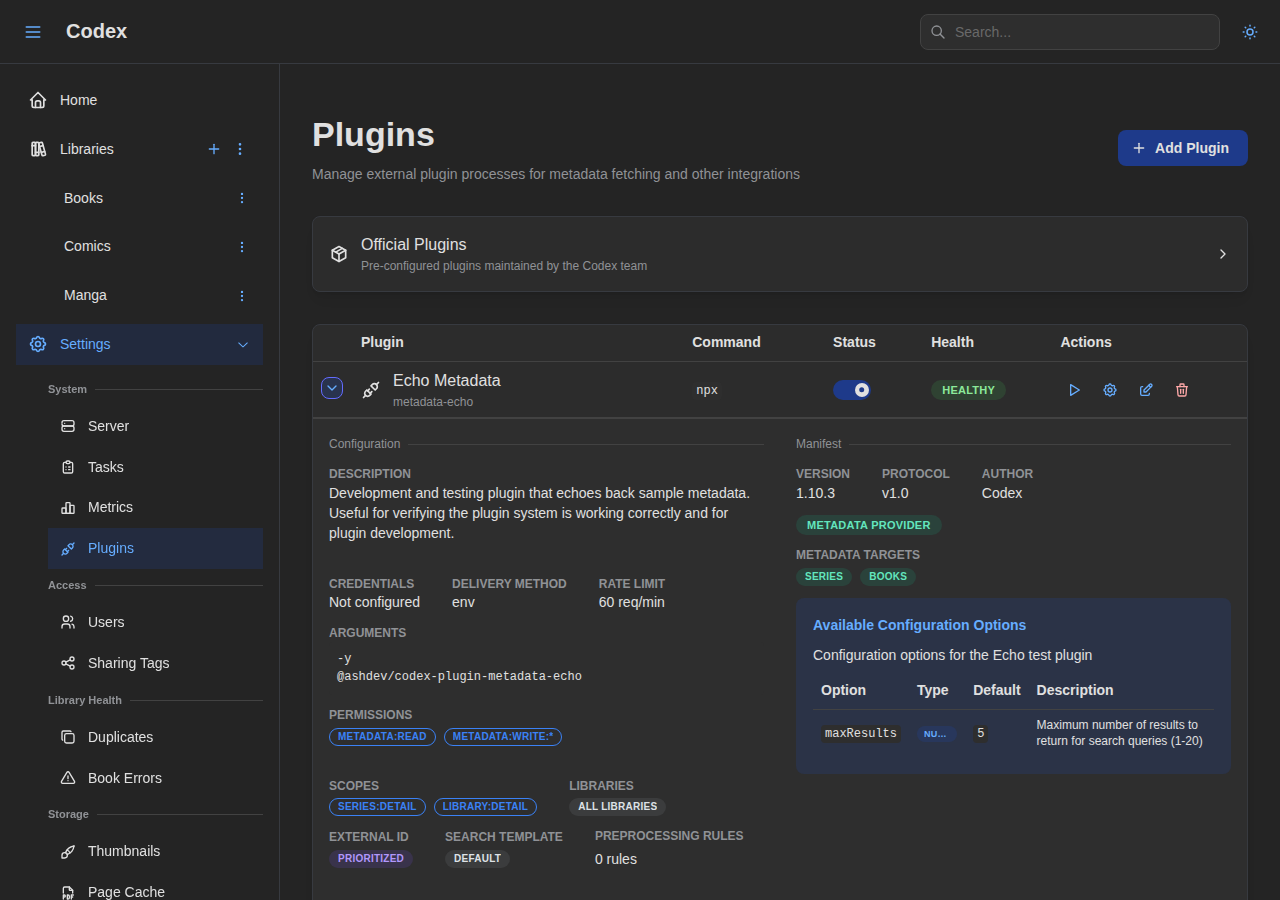1280x900 pixels.
Task: Open the hamburger menu
Action: [x=33, y=31]
